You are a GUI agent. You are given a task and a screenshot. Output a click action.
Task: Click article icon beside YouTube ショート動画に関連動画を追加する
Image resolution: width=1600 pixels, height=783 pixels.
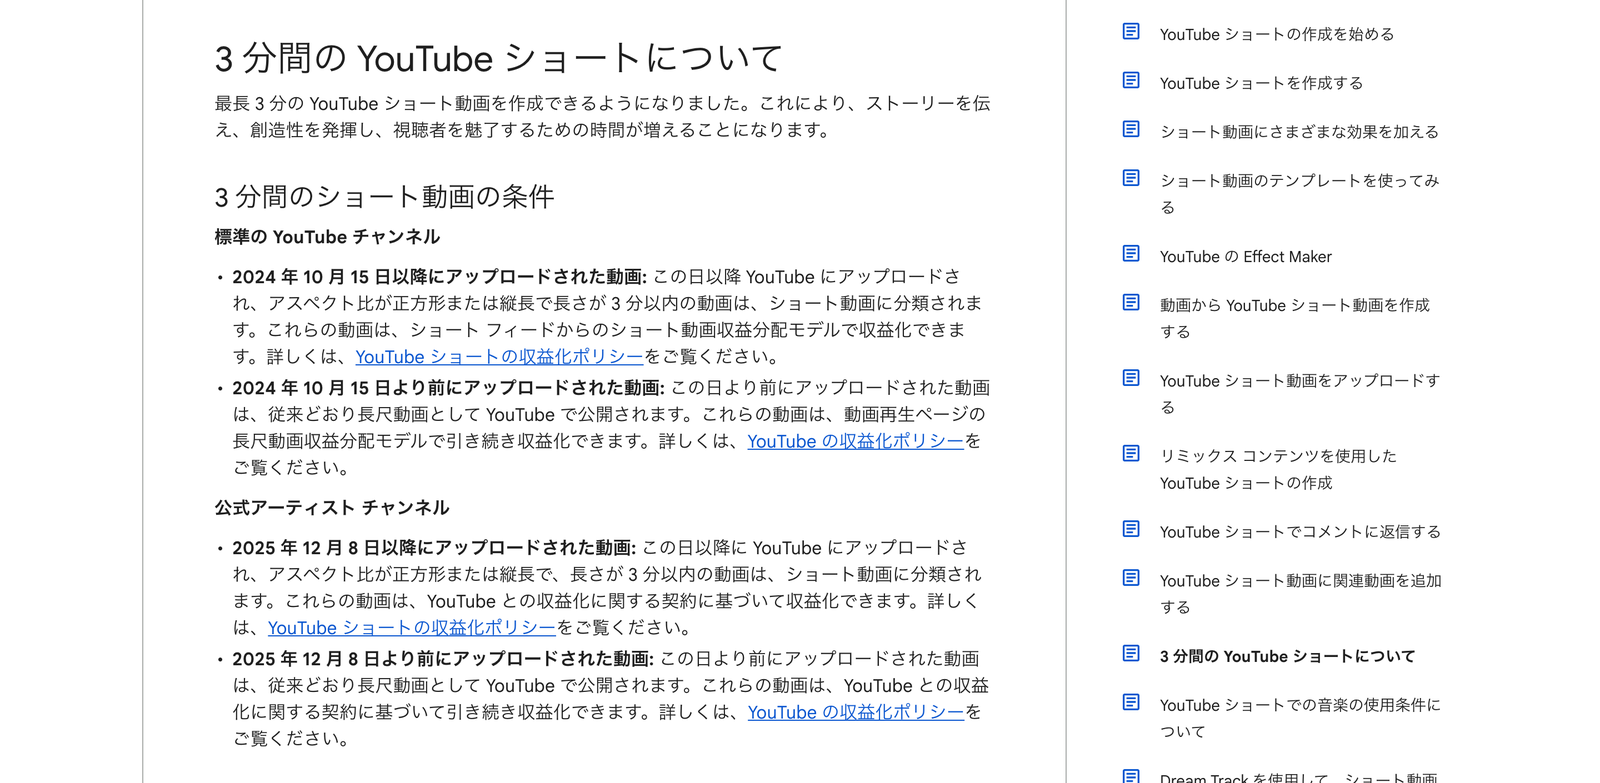[1131, 579]
